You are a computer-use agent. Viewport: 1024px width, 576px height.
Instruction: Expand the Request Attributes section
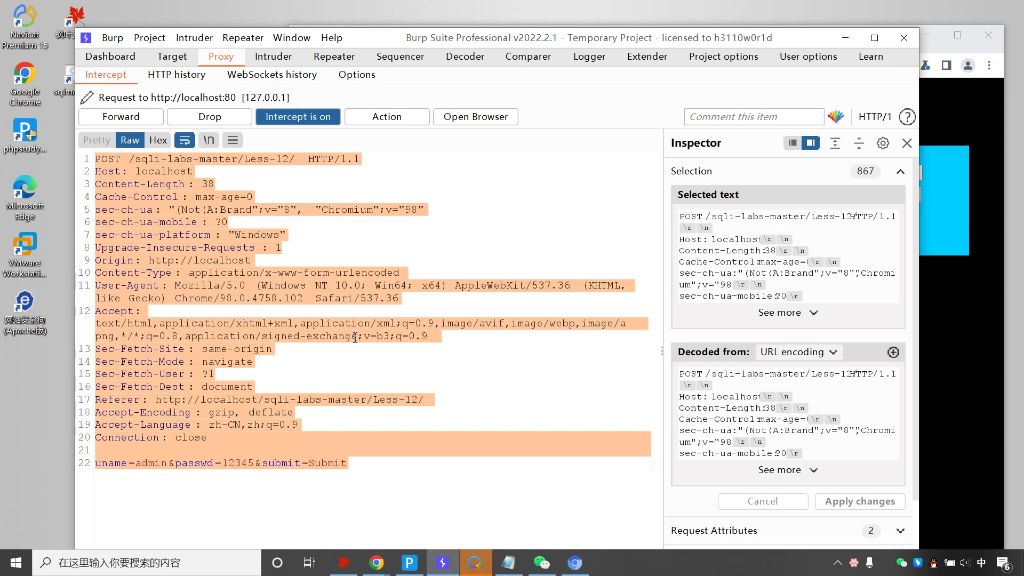[901, 531]
